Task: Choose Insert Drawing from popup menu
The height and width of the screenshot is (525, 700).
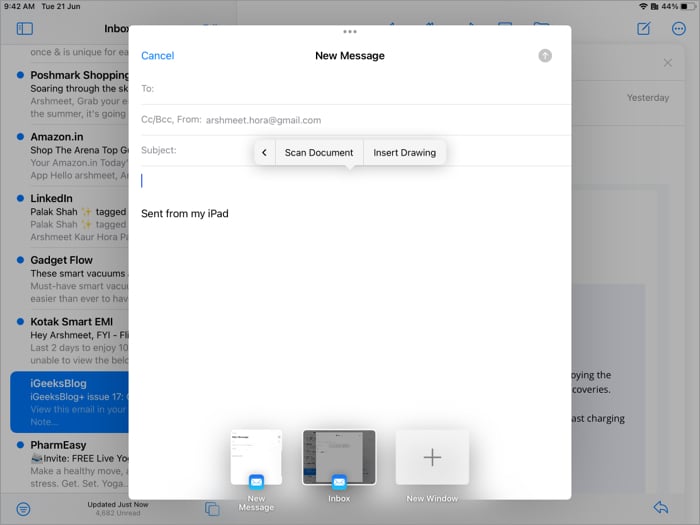Action: [404, 153]
